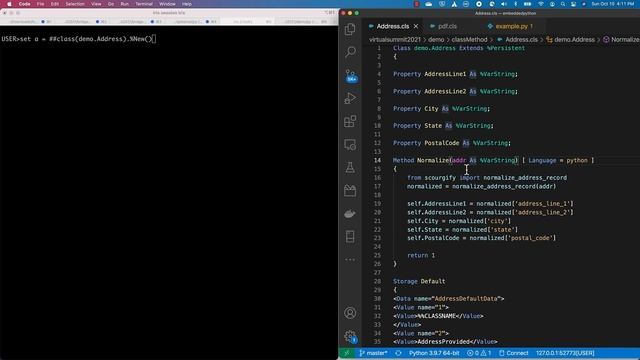Open the Help menu
This screenshot has height=360, width=640.
pos(187,4)
